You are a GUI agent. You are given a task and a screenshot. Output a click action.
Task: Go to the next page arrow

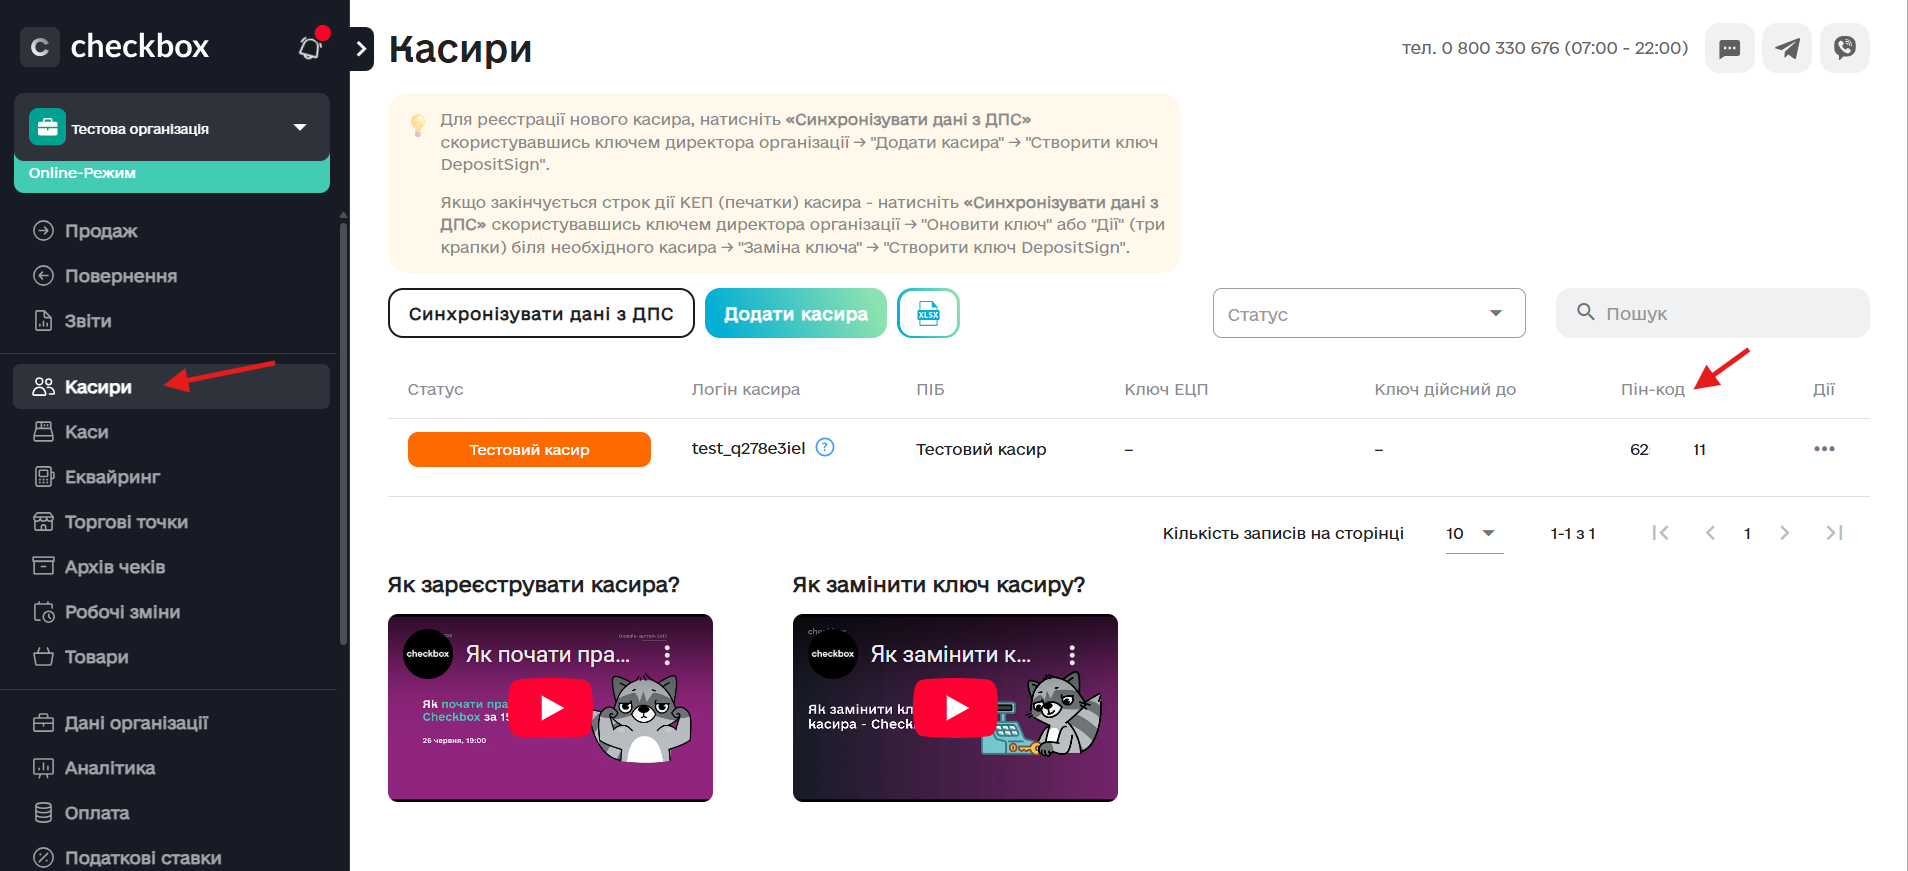1784,533
